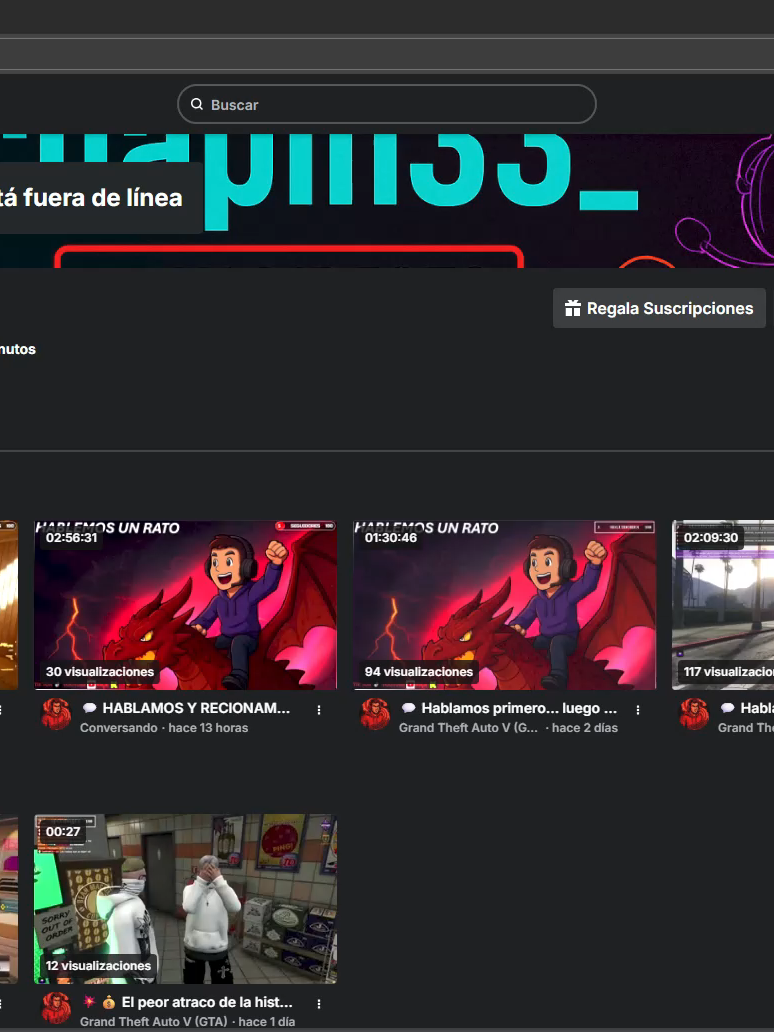Click the Buscar search field

(x=386, y=104)
